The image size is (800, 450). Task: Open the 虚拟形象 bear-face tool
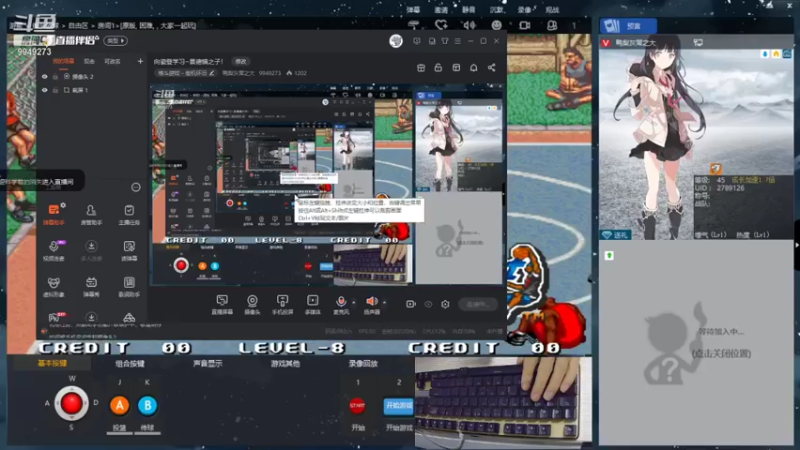click(54, 287)
